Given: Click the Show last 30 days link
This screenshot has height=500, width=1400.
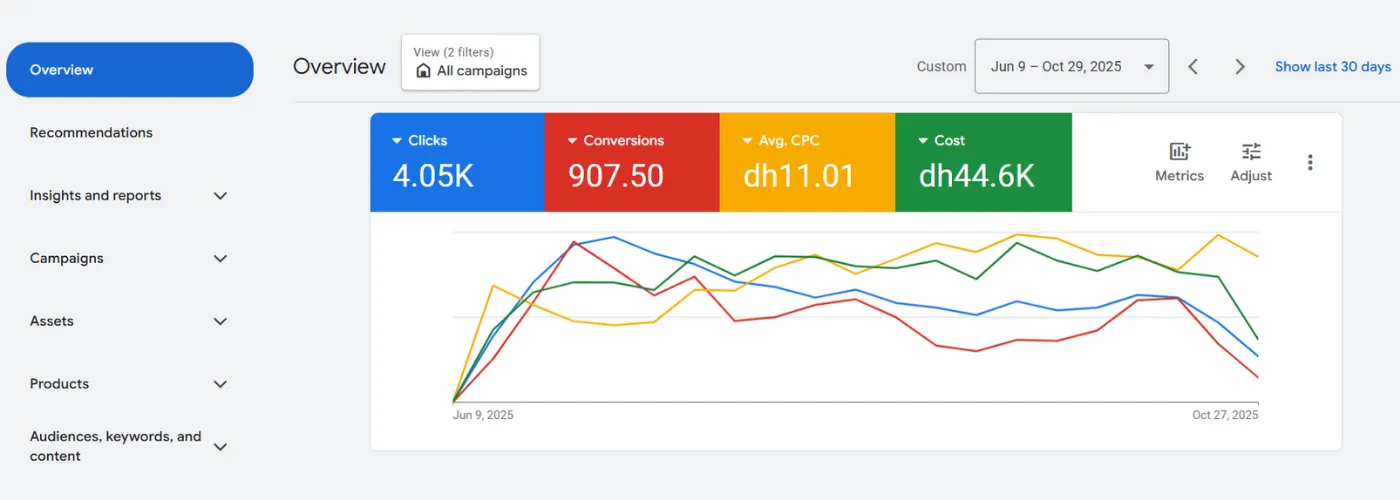Looking at the screenshot, I should (x=1332, y=67).
